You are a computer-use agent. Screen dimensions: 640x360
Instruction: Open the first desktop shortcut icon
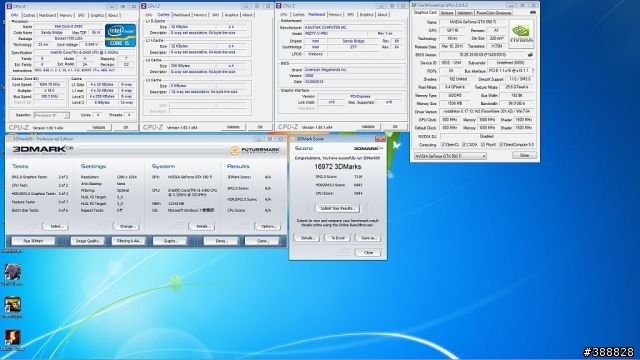pyautogui.click(x=13, y=272)
